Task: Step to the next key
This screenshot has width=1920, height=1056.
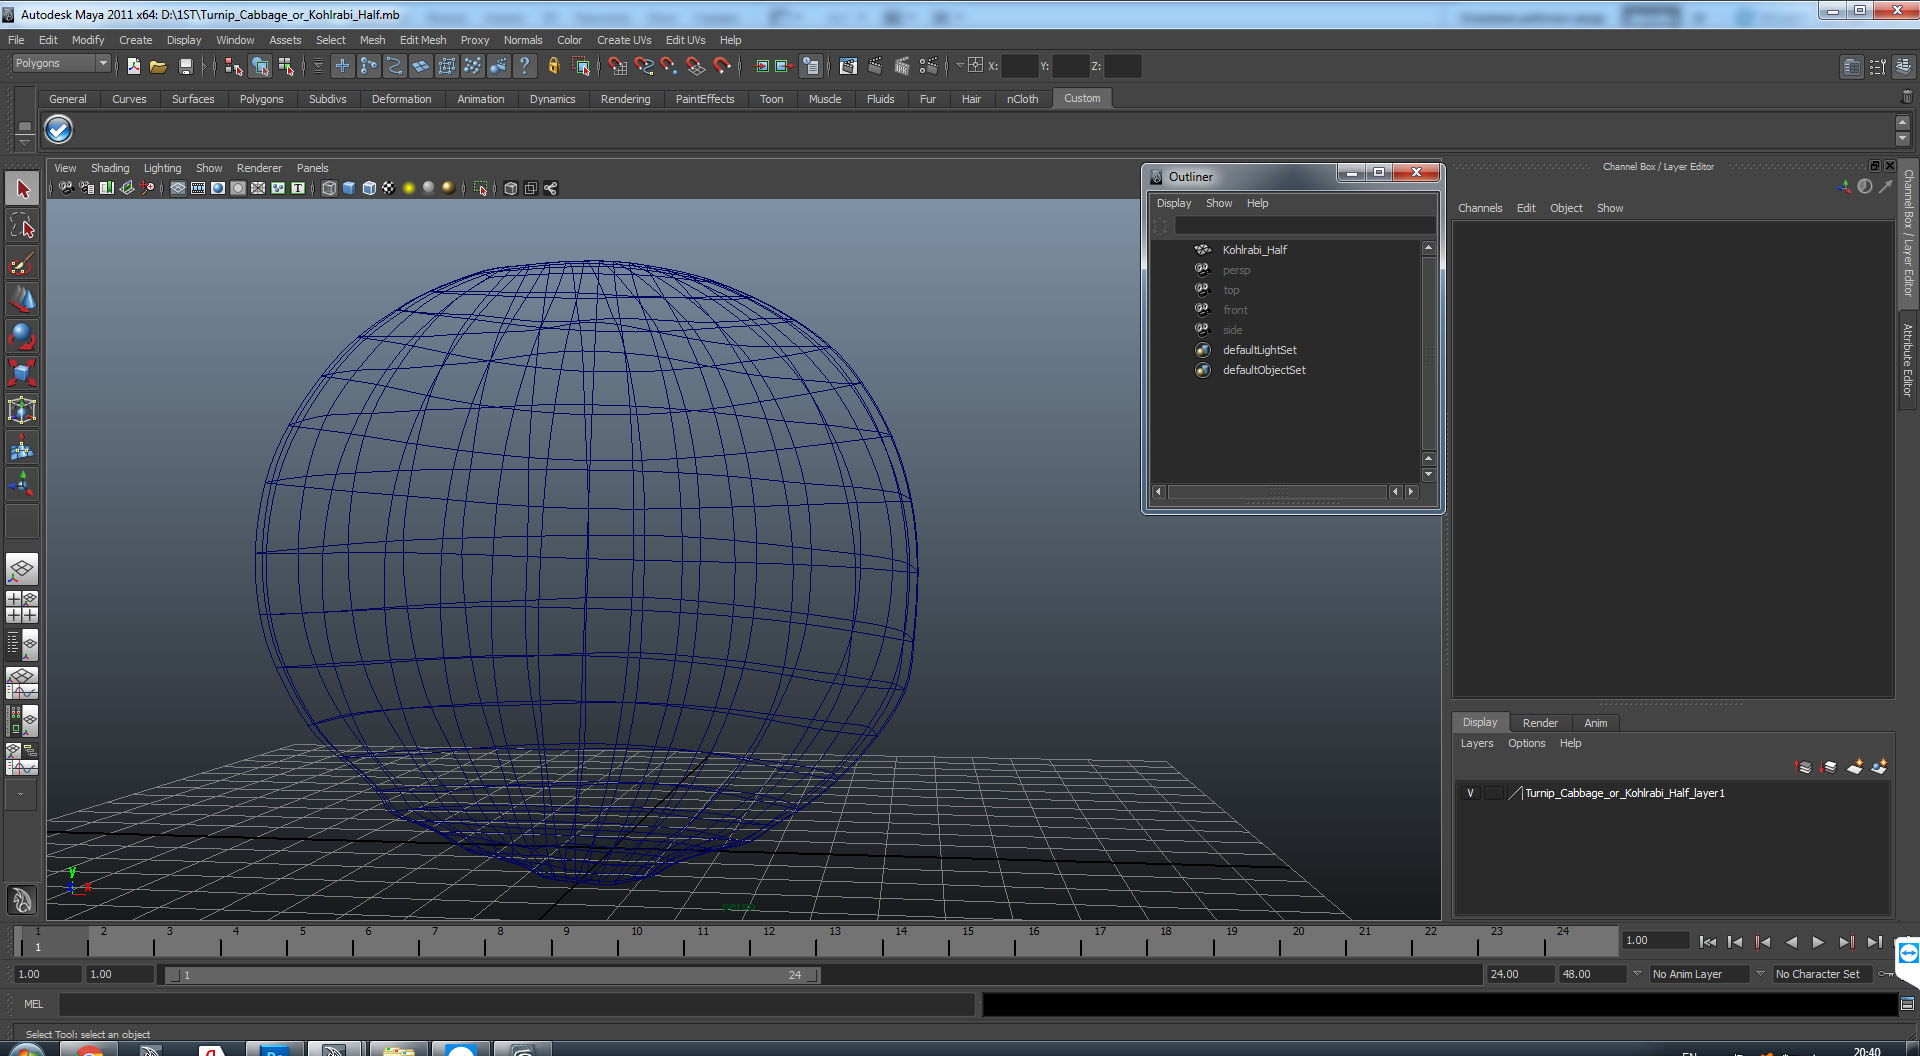Action: 1846,942
